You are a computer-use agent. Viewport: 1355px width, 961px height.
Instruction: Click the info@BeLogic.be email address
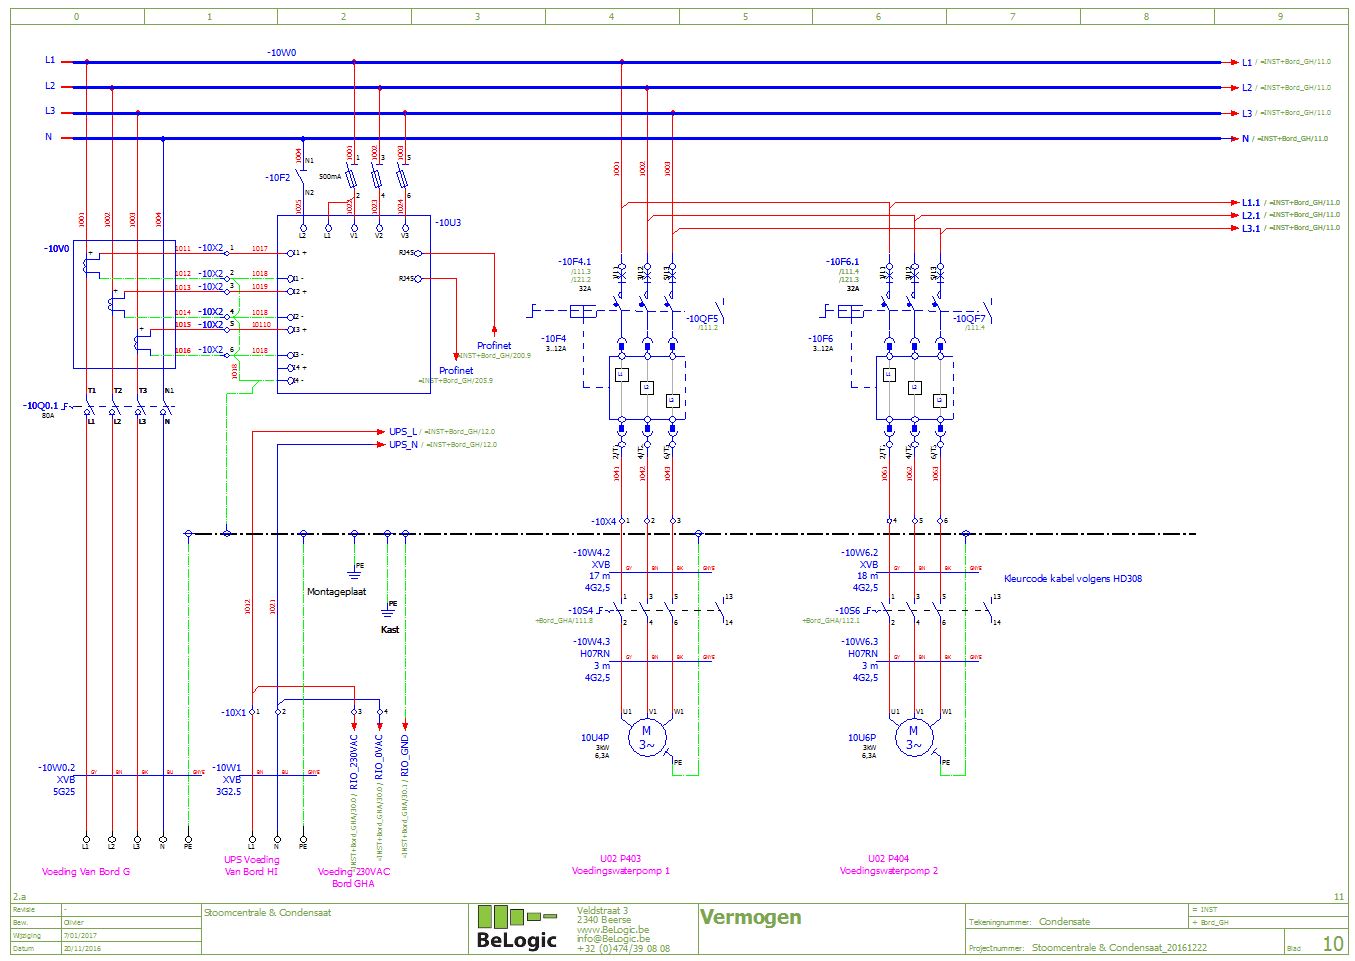(613, 939)
